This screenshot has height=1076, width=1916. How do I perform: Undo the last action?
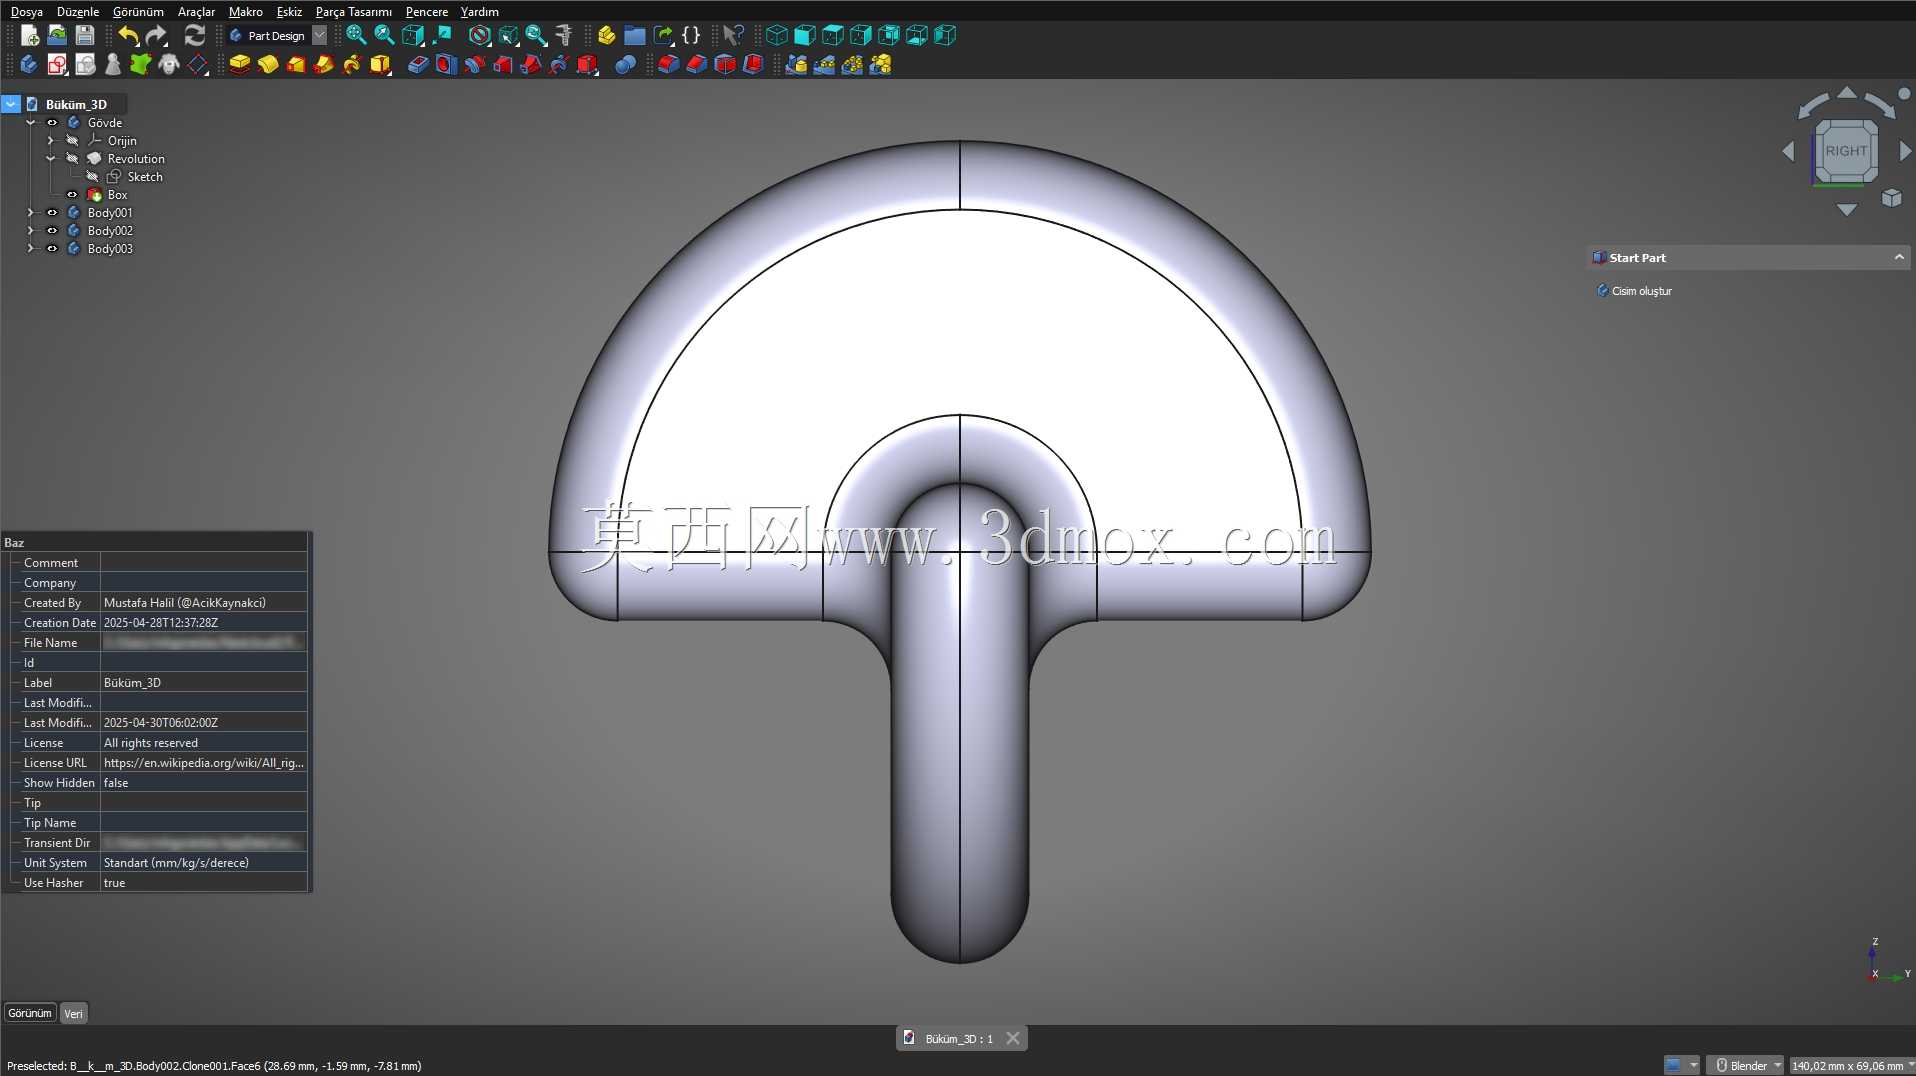128,36
